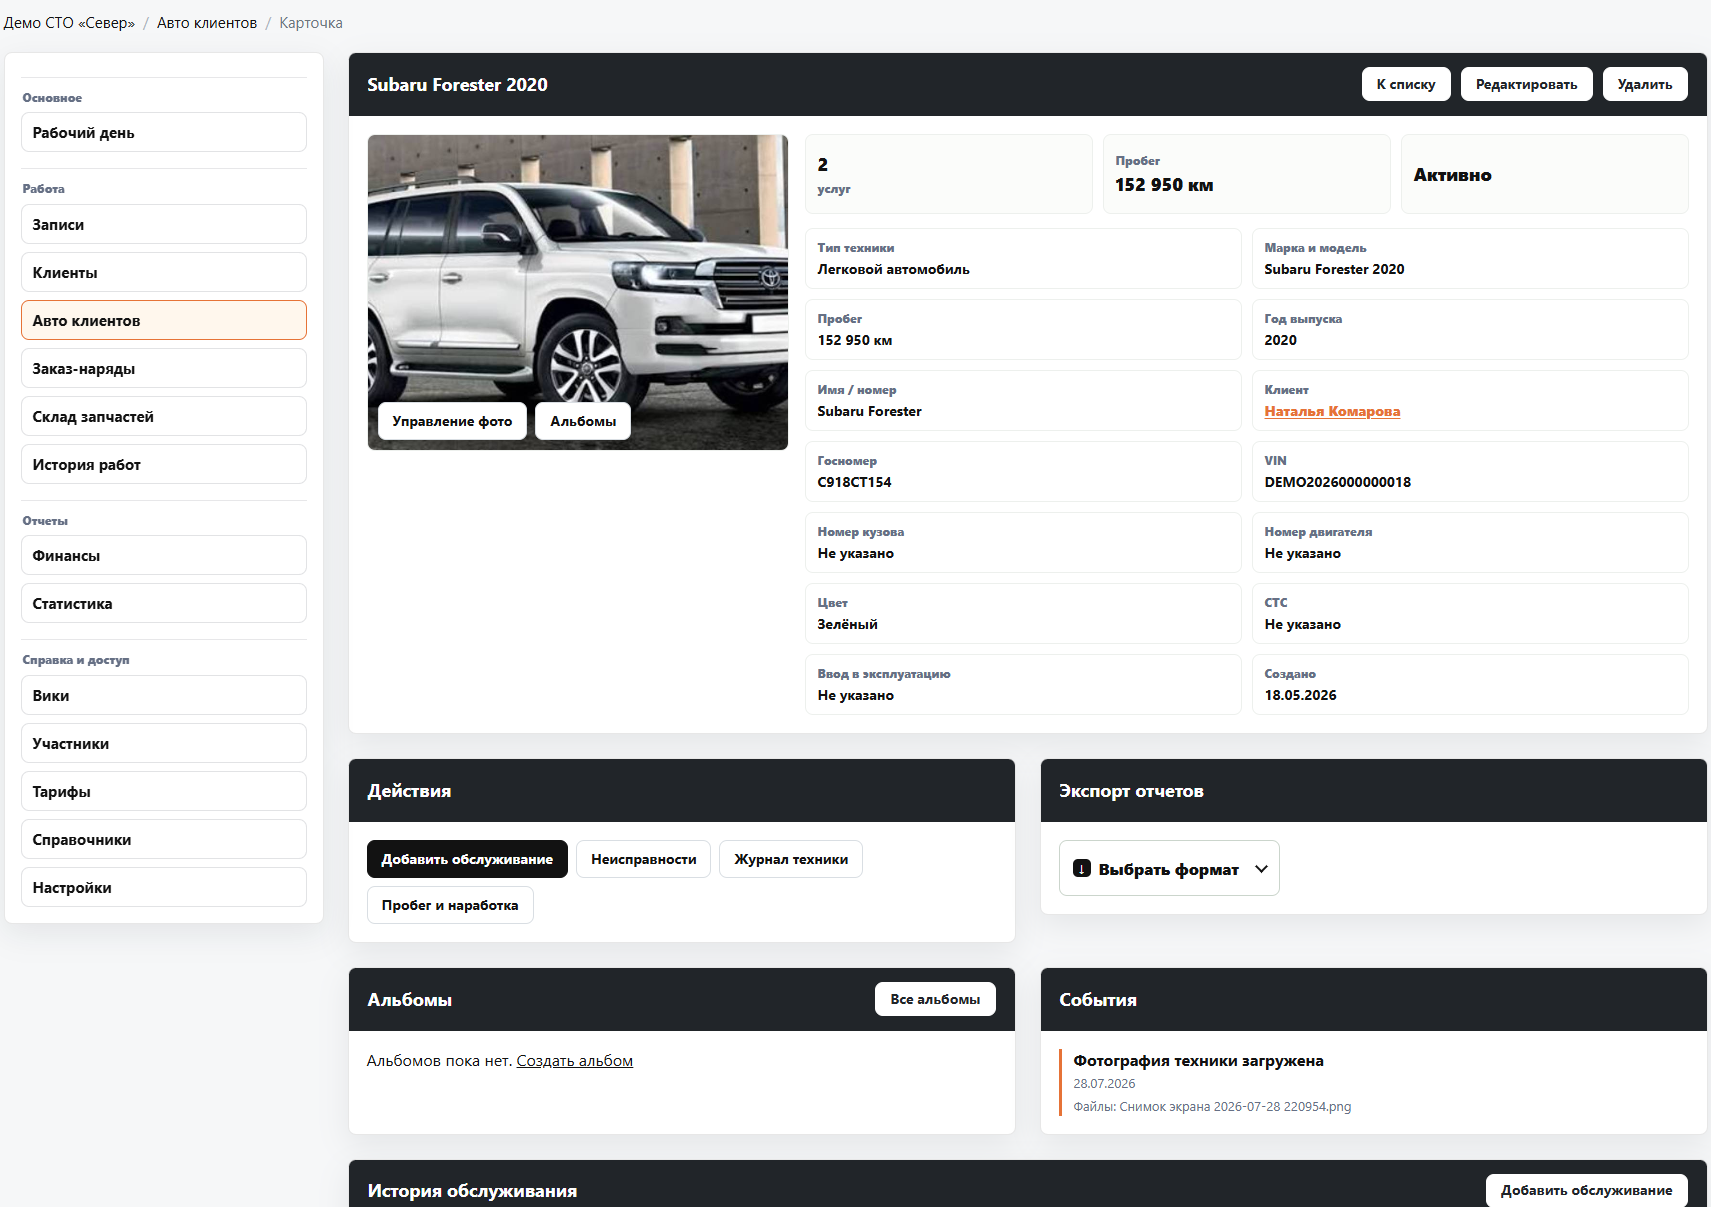Screen dimensions: 1711x1207
Task: Click the СТС Не указано value
Action: point(1302,624)
